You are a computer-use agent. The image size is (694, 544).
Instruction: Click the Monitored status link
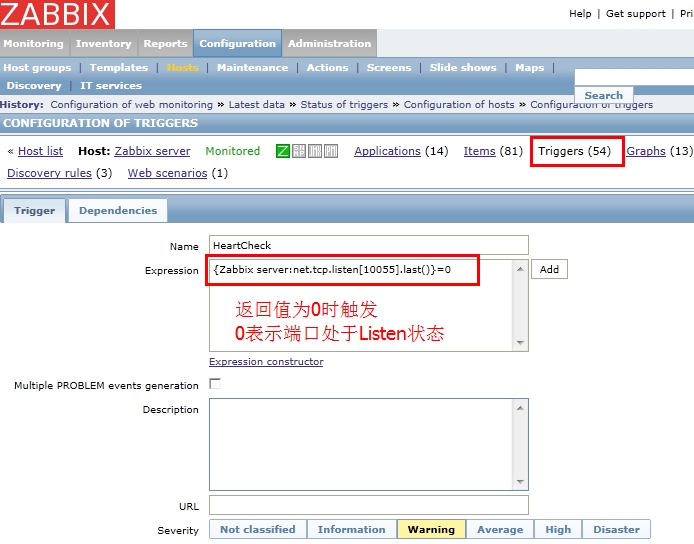click(232, 151)
